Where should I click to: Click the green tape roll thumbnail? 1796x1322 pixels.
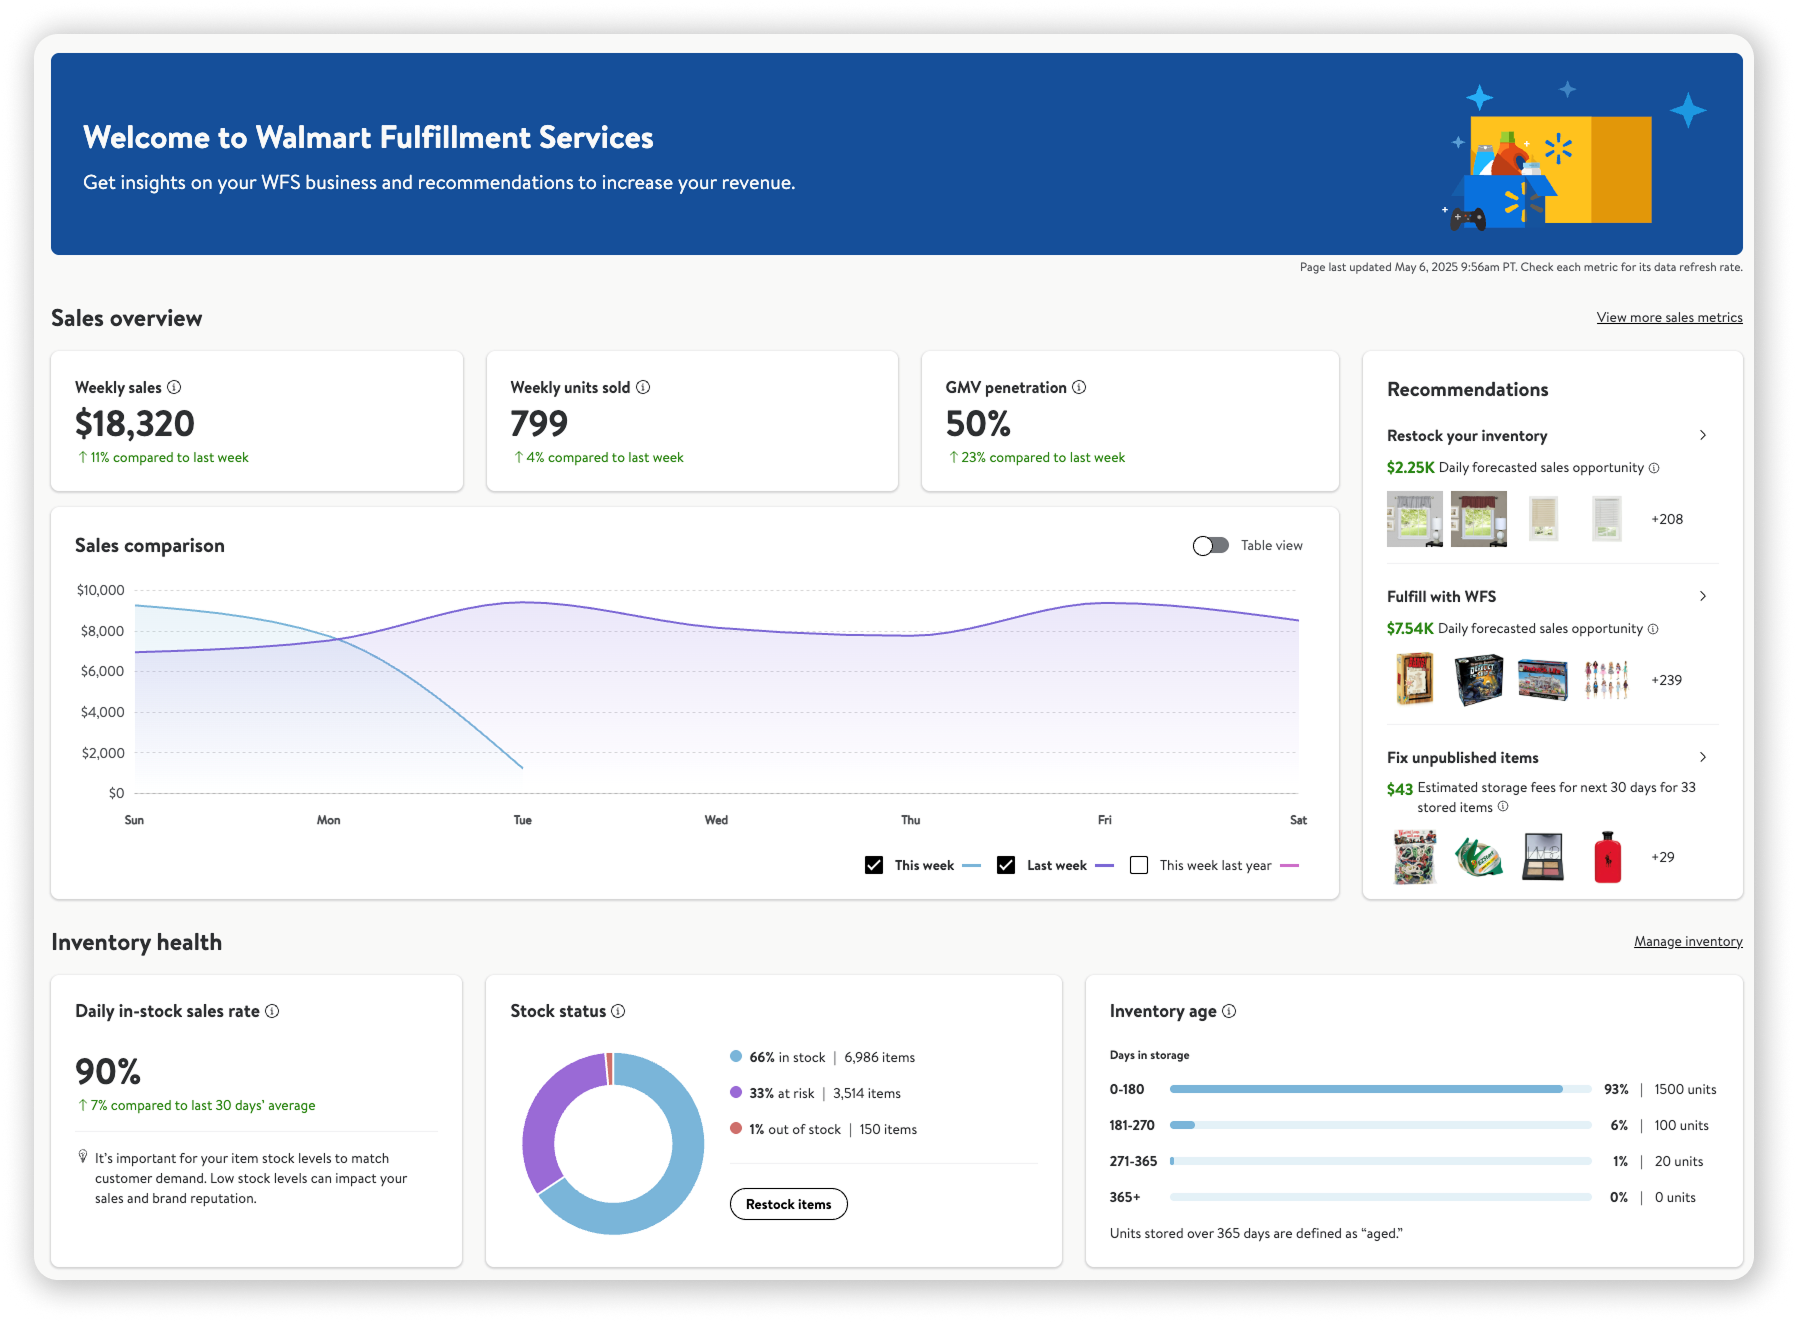(1479, 858)
